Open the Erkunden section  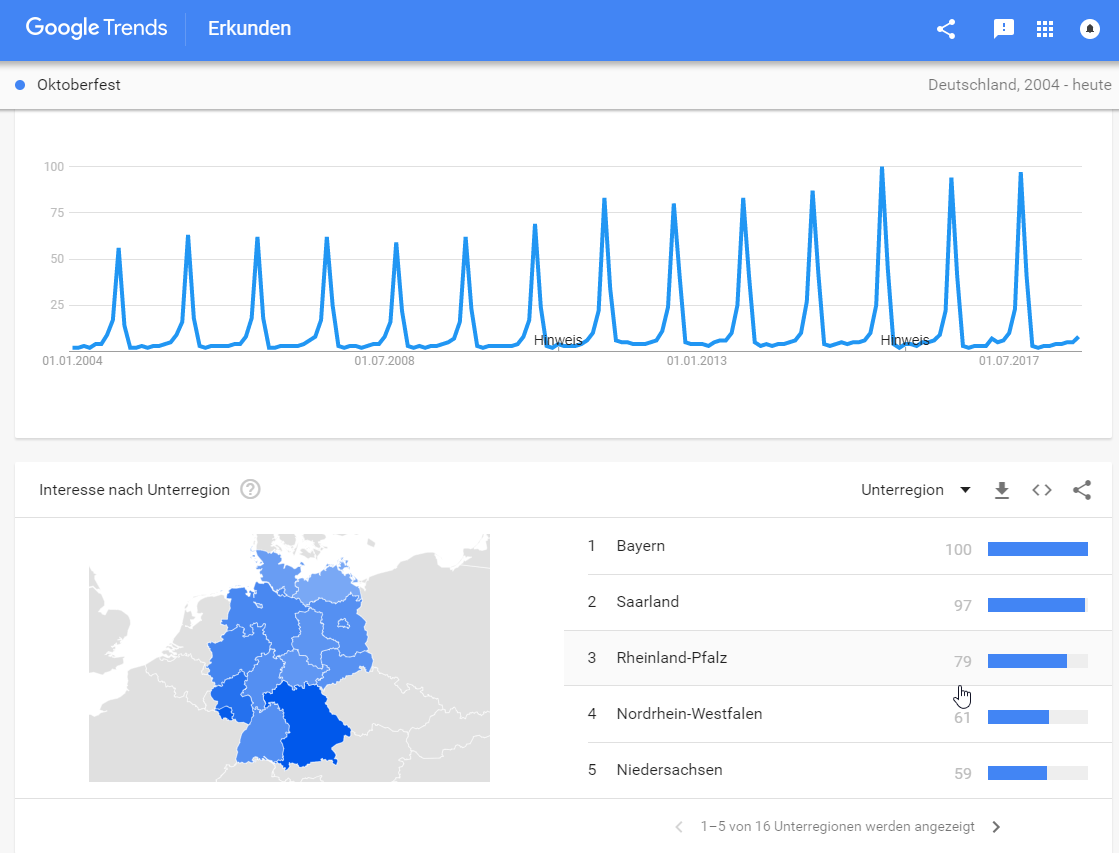tap(249, 29)
